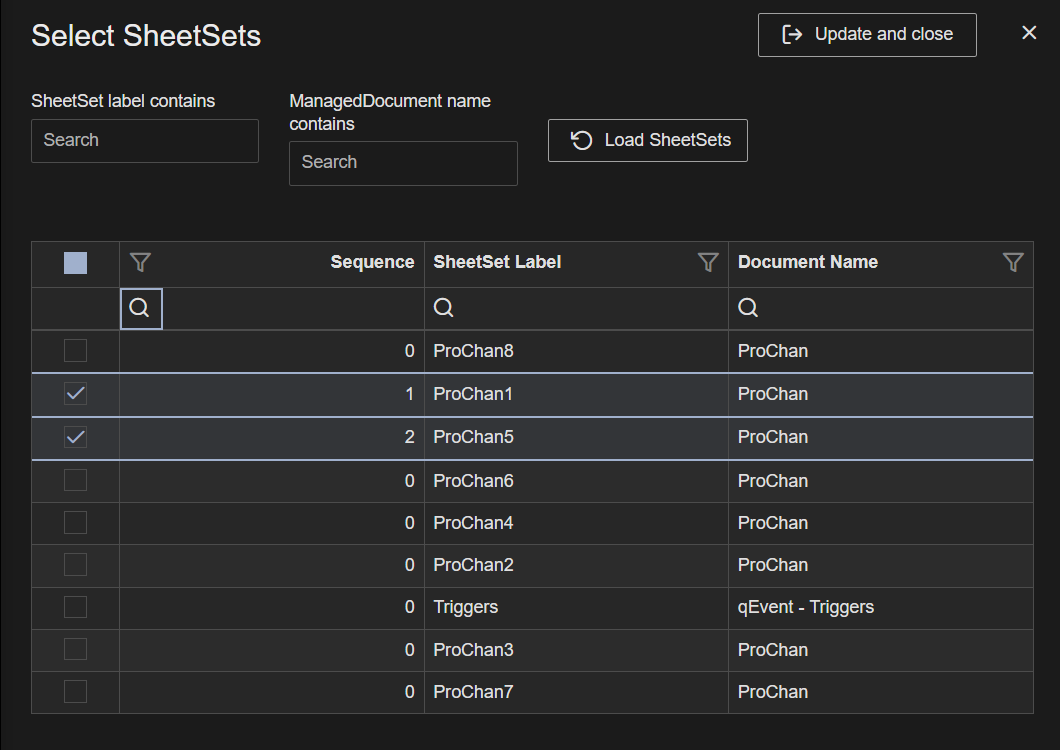Uncheck the ProChan1 row checkbox

(75, 394)
